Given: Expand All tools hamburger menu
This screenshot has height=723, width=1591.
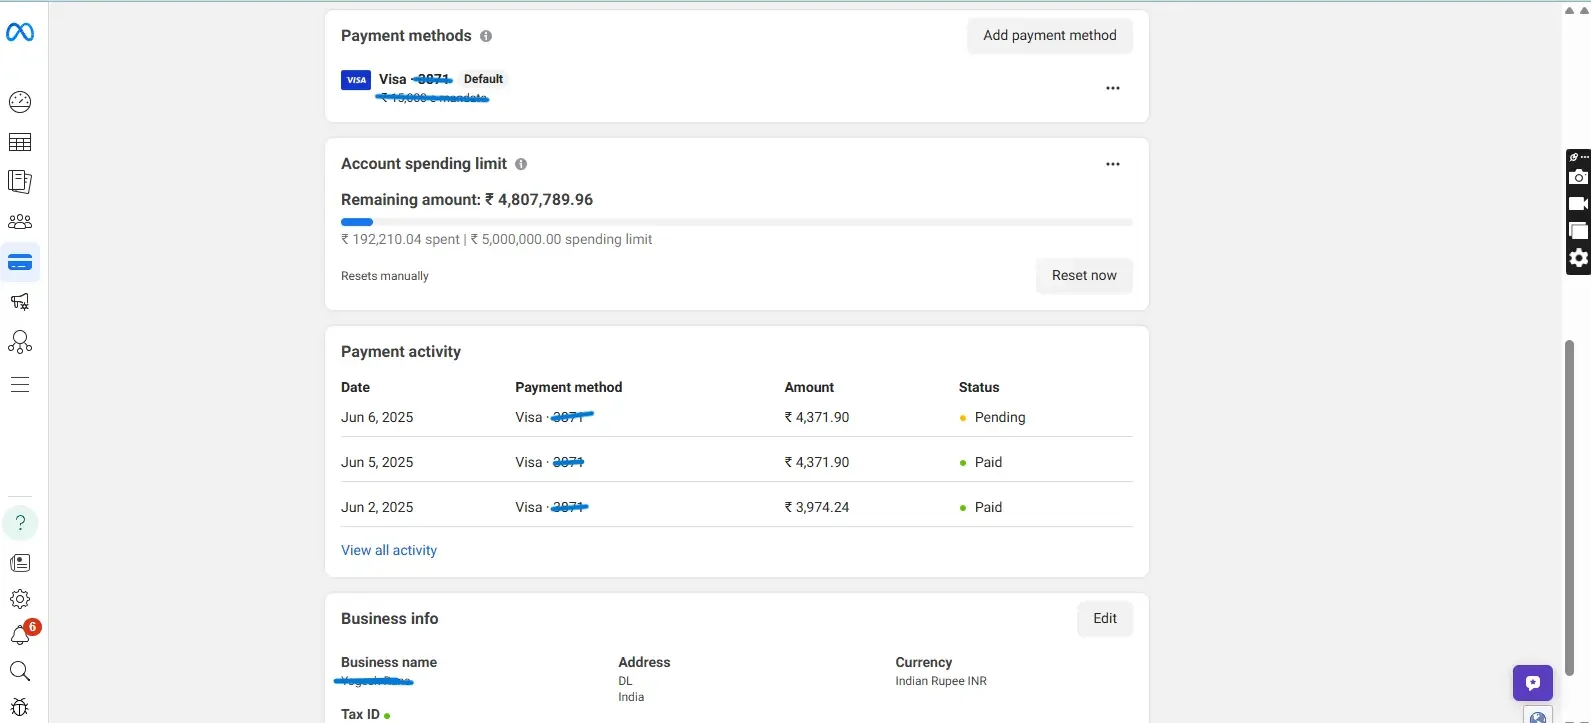Looking at the screenshot, I should pyautogui.click(x=20, y=385).
